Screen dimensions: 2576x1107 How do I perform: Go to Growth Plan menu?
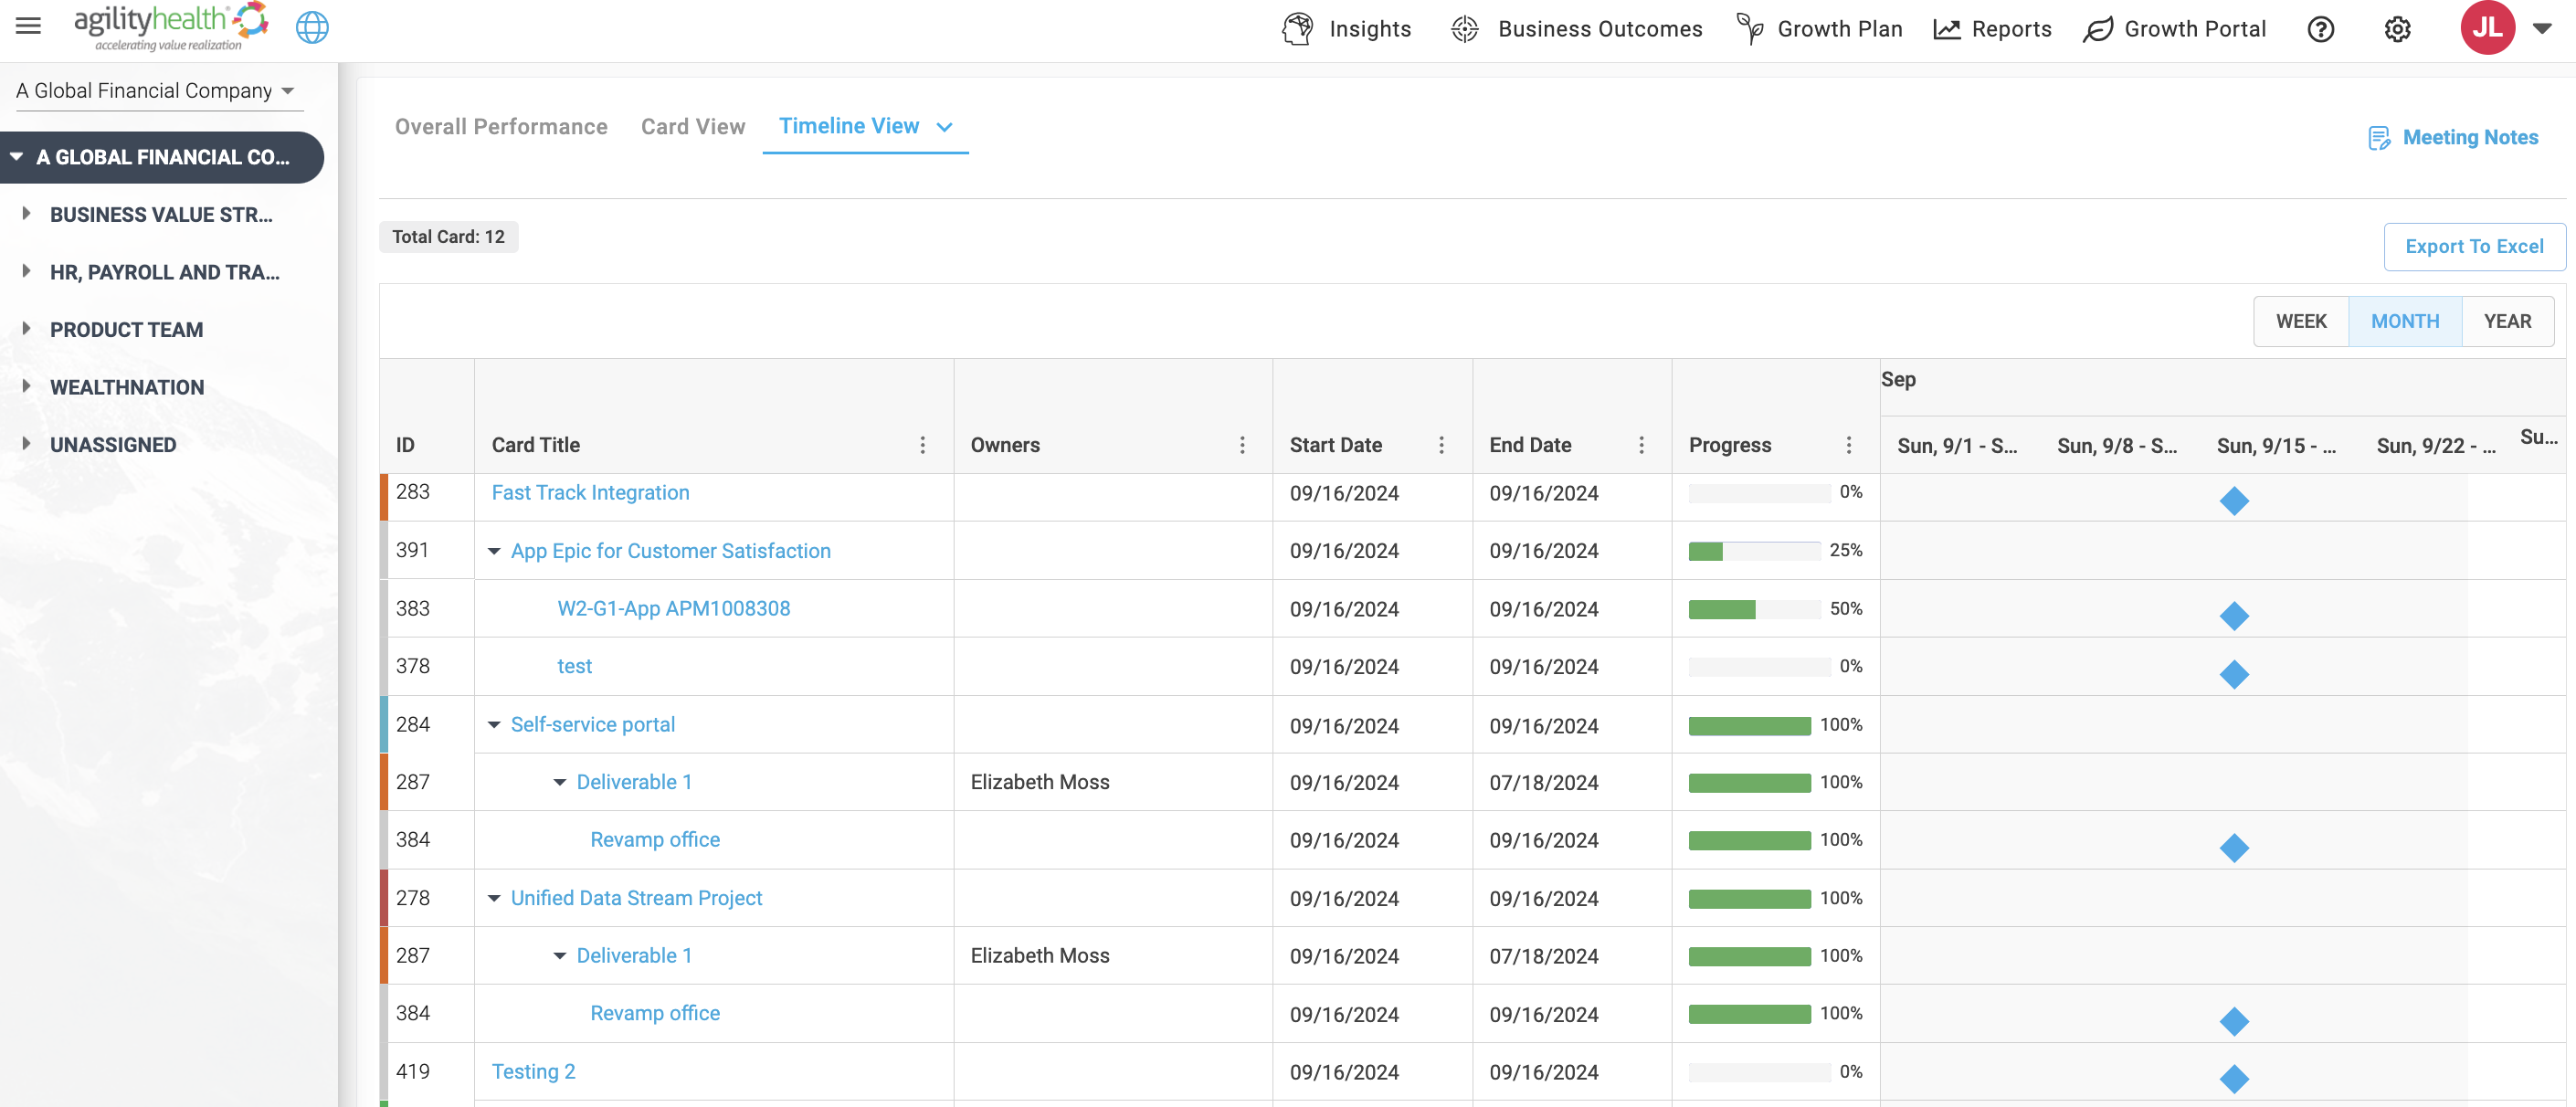coord(1840,29)
